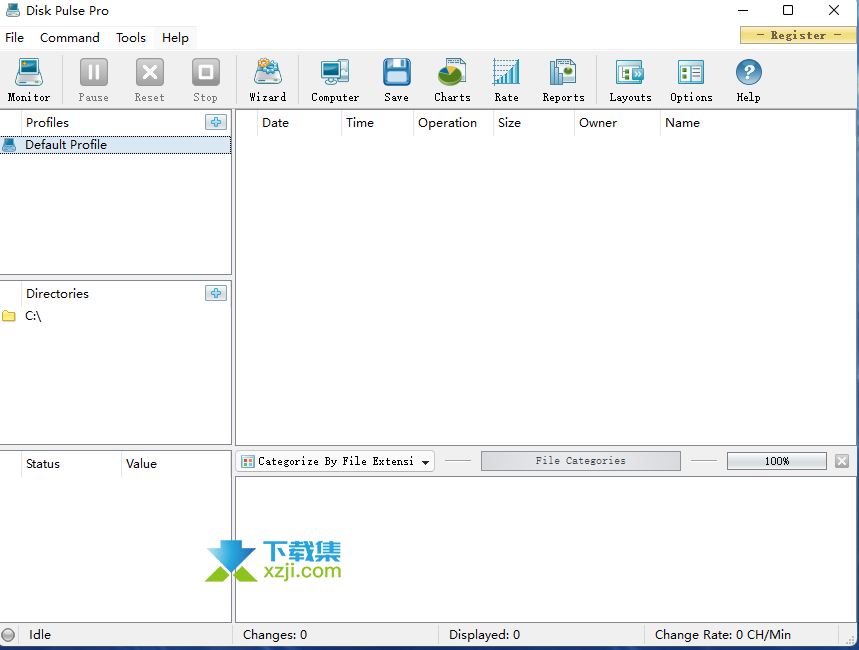Sort the list by Size column header

[x=509, y=123]
